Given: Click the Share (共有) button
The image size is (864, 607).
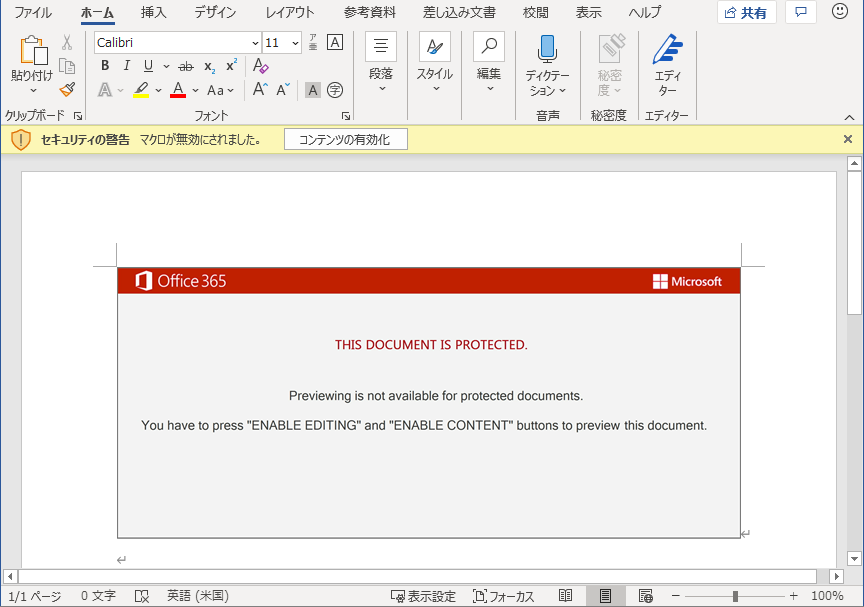Looking at the screenshot, I should pyautogui.click(x=746, y=12).
